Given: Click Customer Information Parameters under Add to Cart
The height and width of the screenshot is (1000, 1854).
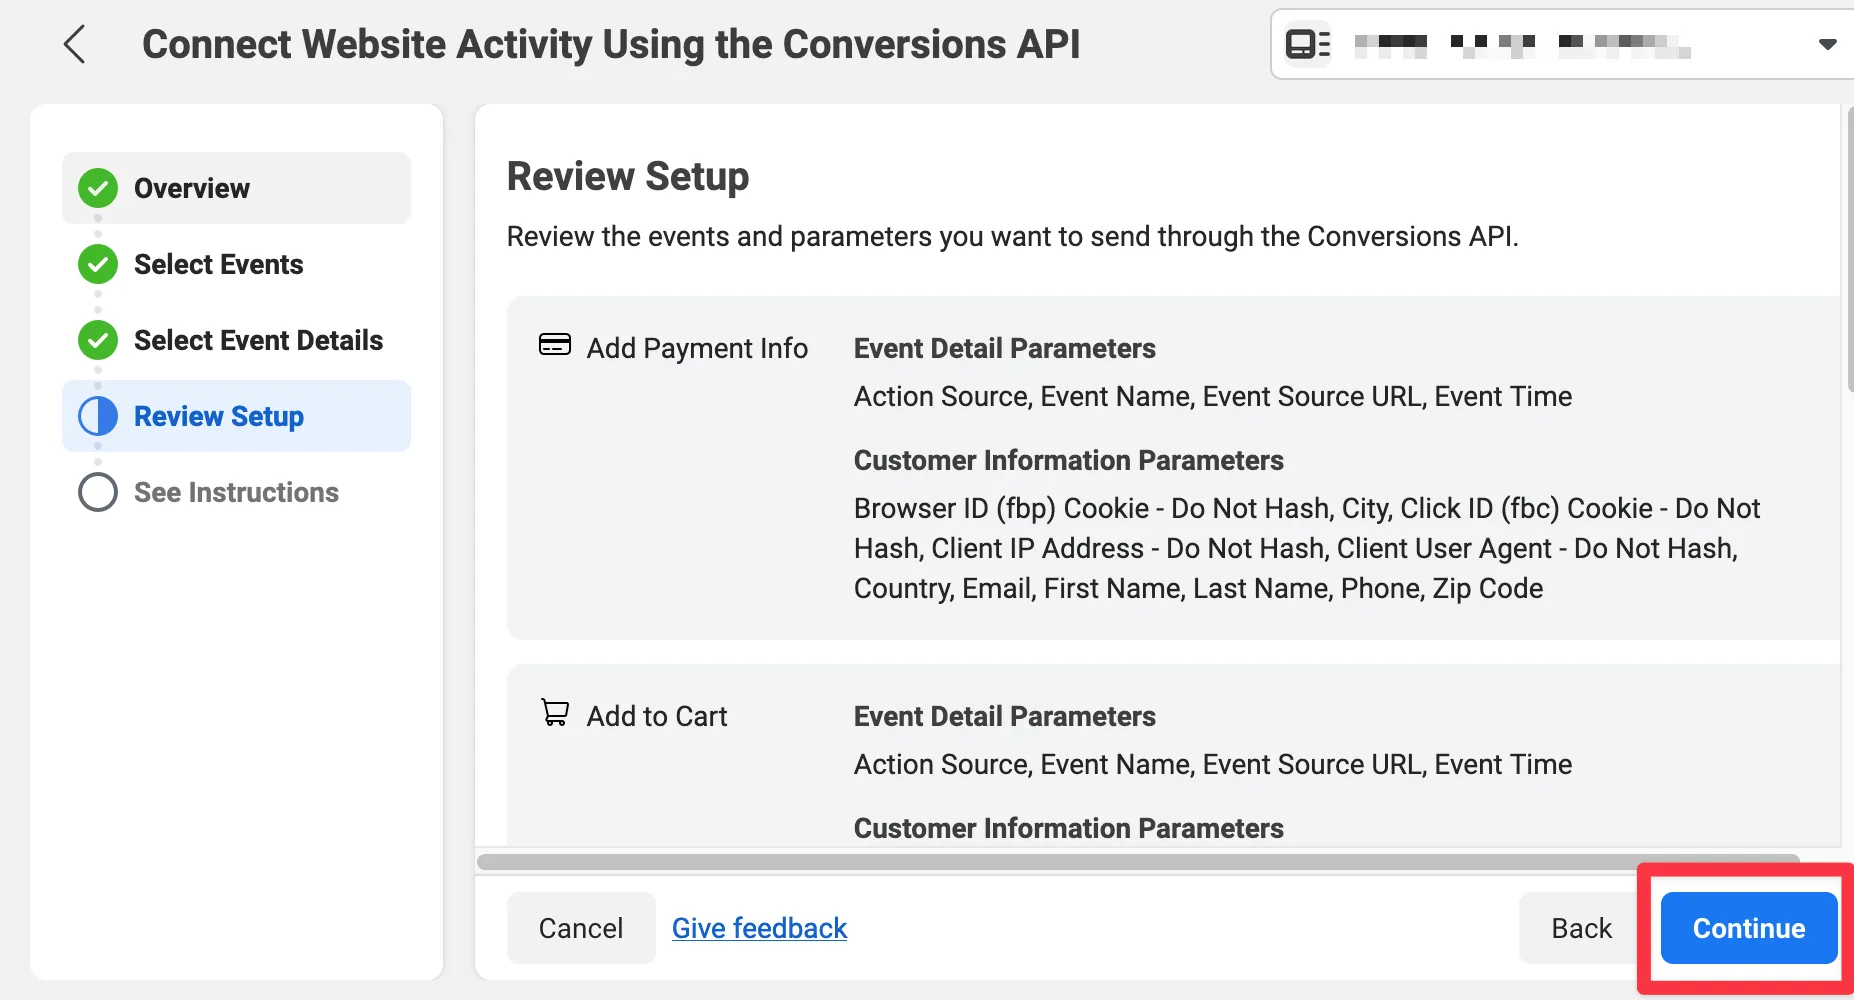Looking at the screenshot, I should [1069, 828].
